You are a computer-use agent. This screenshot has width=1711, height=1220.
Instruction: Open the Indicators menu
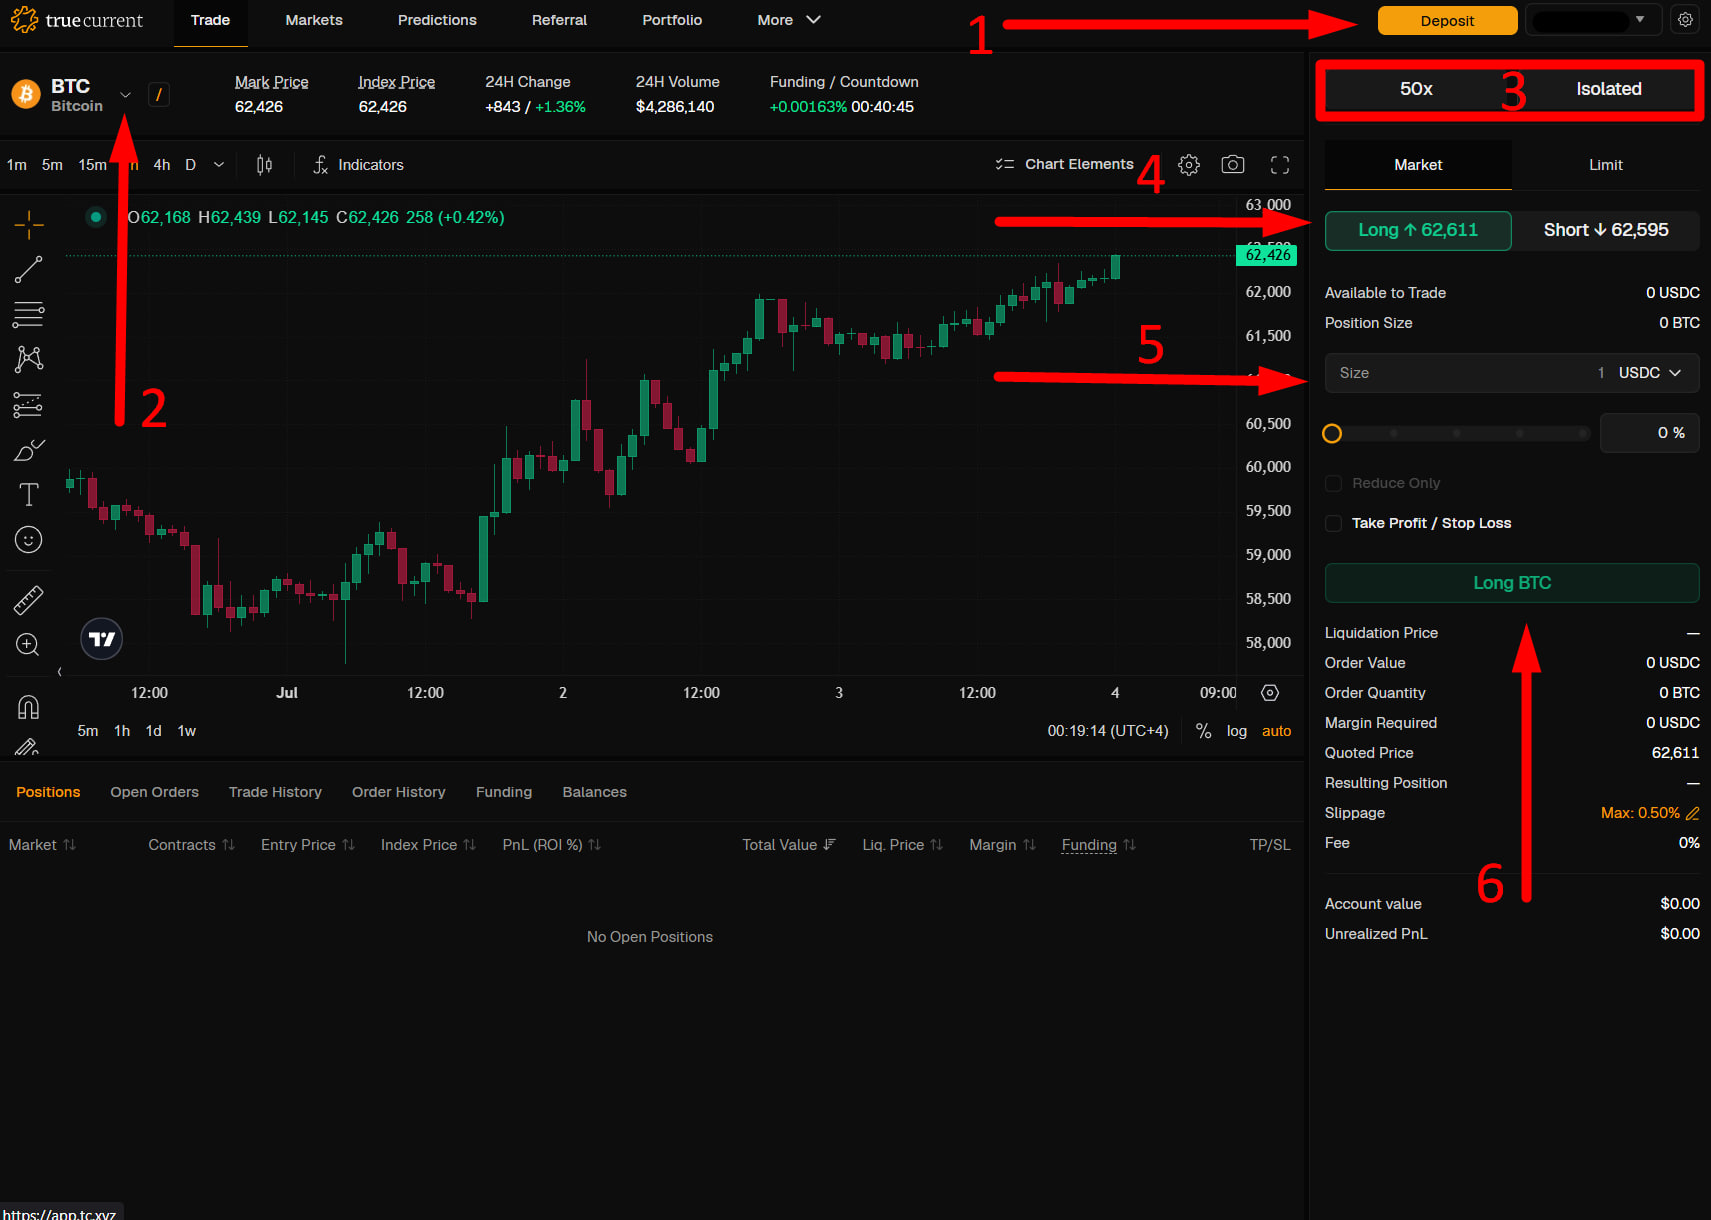point(358,165)
